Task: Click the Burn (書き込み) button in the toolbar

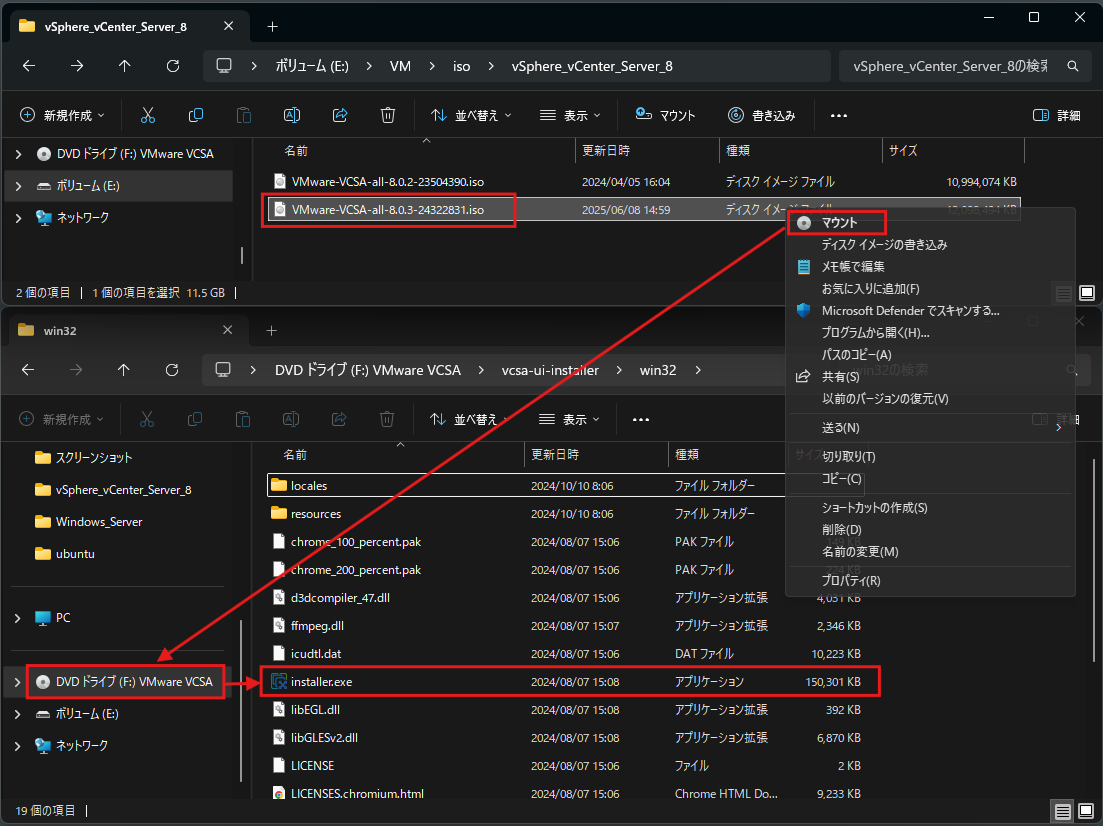Action: pos(762,115)
